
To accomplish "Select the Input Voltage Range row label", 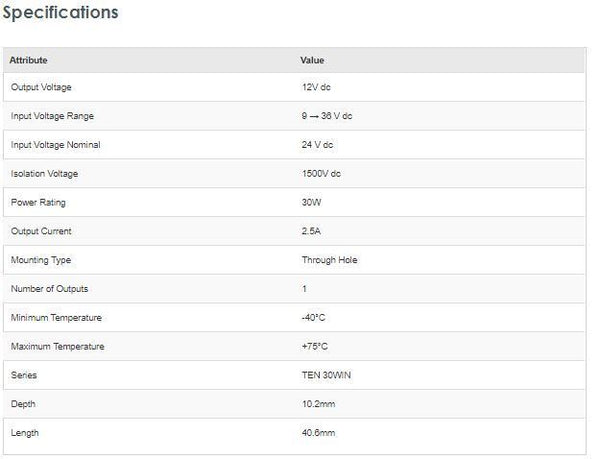I will click(x=52, y=116).
